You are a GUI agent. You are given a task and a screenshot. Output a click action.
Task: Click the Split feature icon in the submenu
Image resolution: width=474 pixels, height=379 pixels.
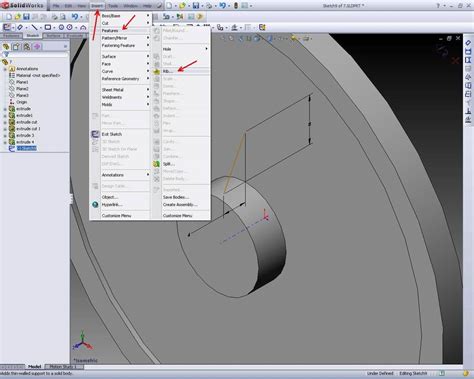[156, 164]
